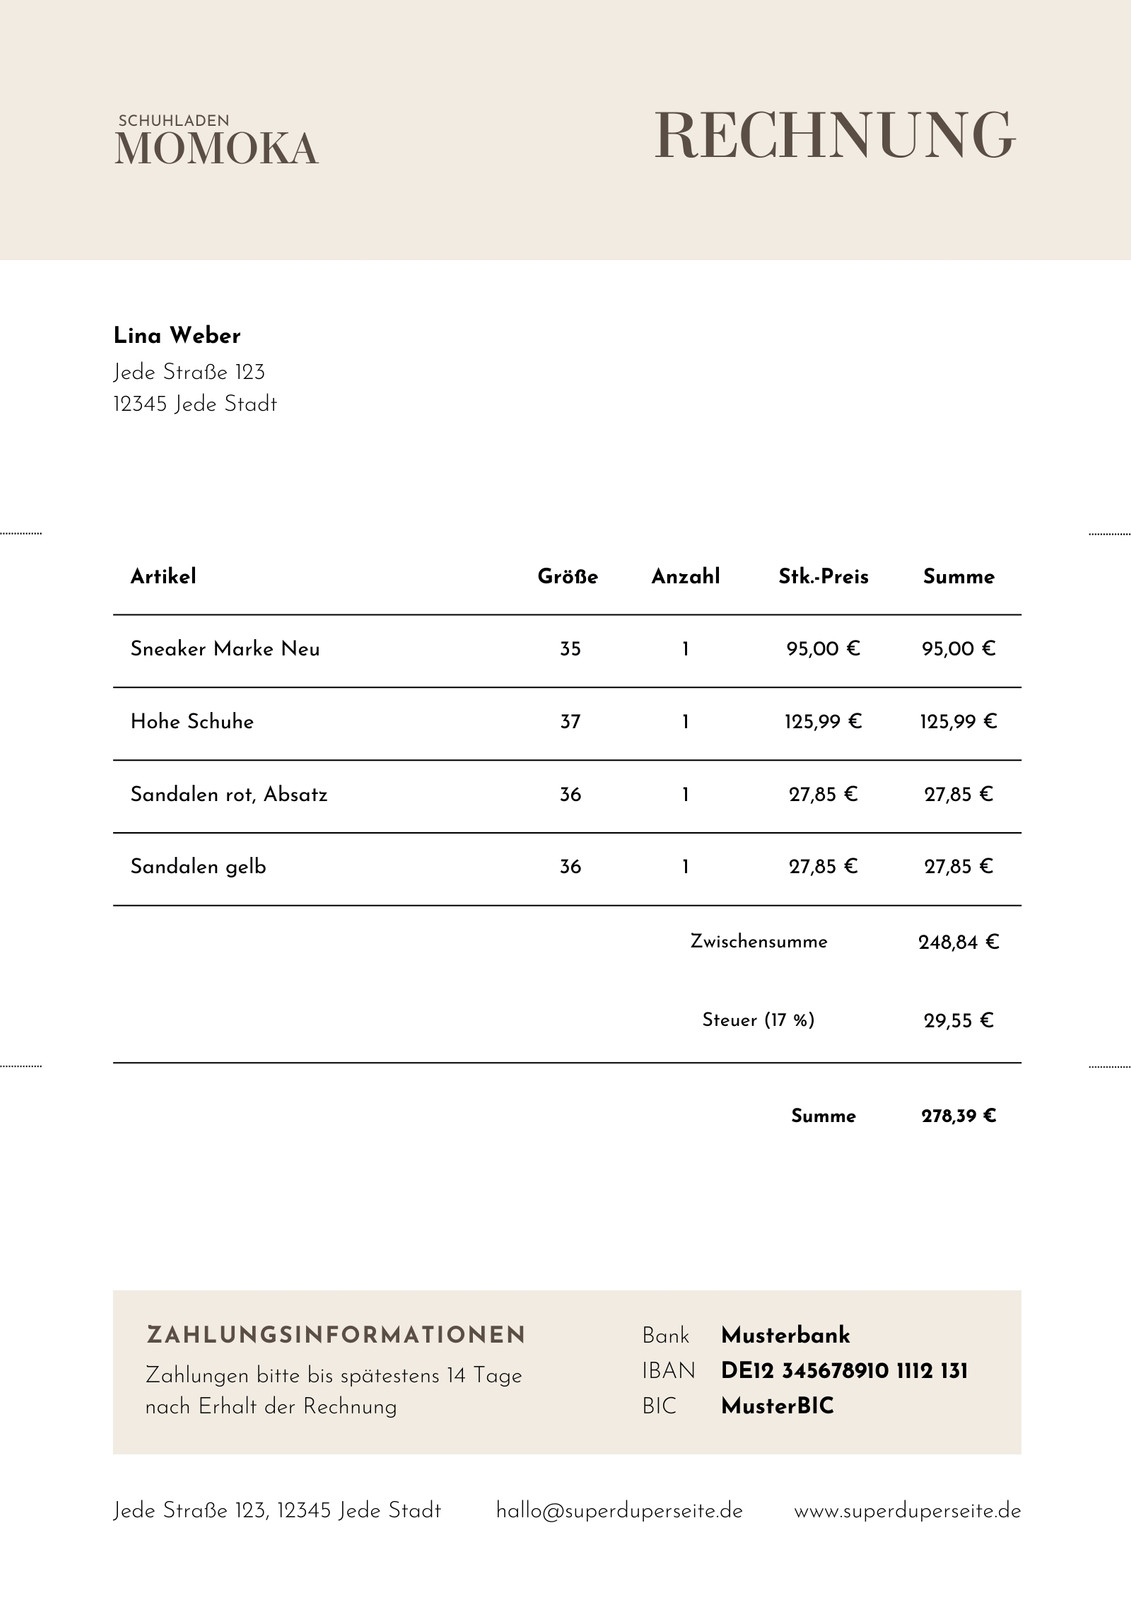Click size 37 in Hohe Schuhe row
The height and width of the screenshot is (1600, 1131).
[x=570, y=722]
